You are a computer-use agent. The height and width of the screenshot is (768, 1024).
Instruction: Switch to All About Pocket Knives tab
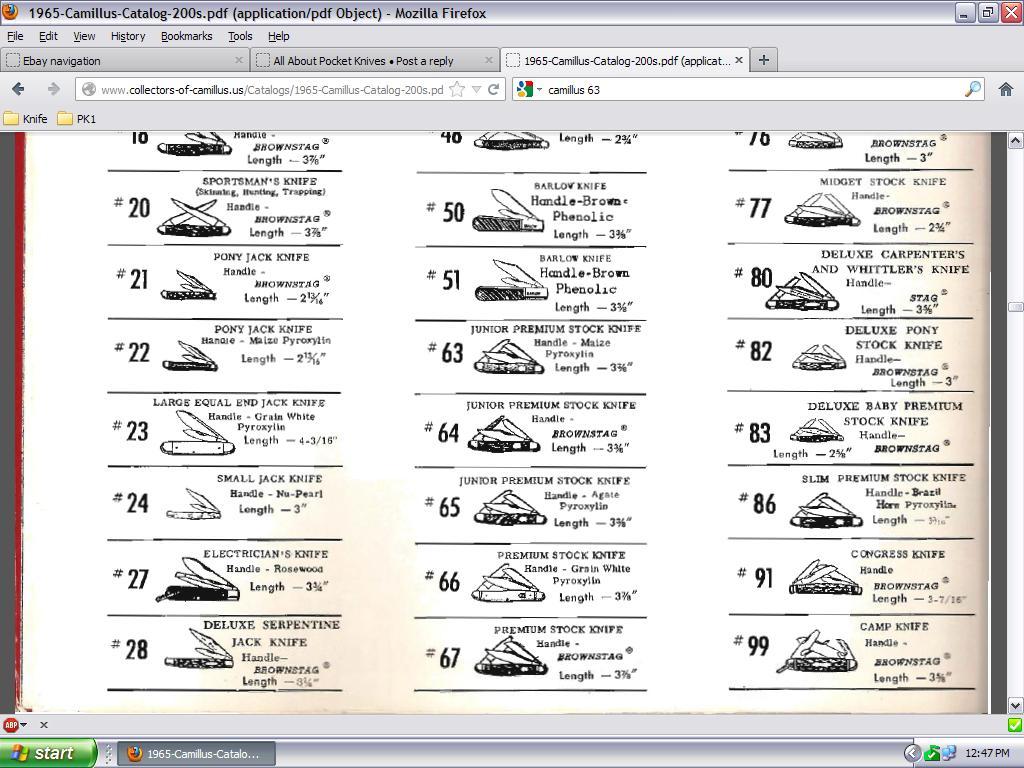pyautogui.click(x=376, y=60)
